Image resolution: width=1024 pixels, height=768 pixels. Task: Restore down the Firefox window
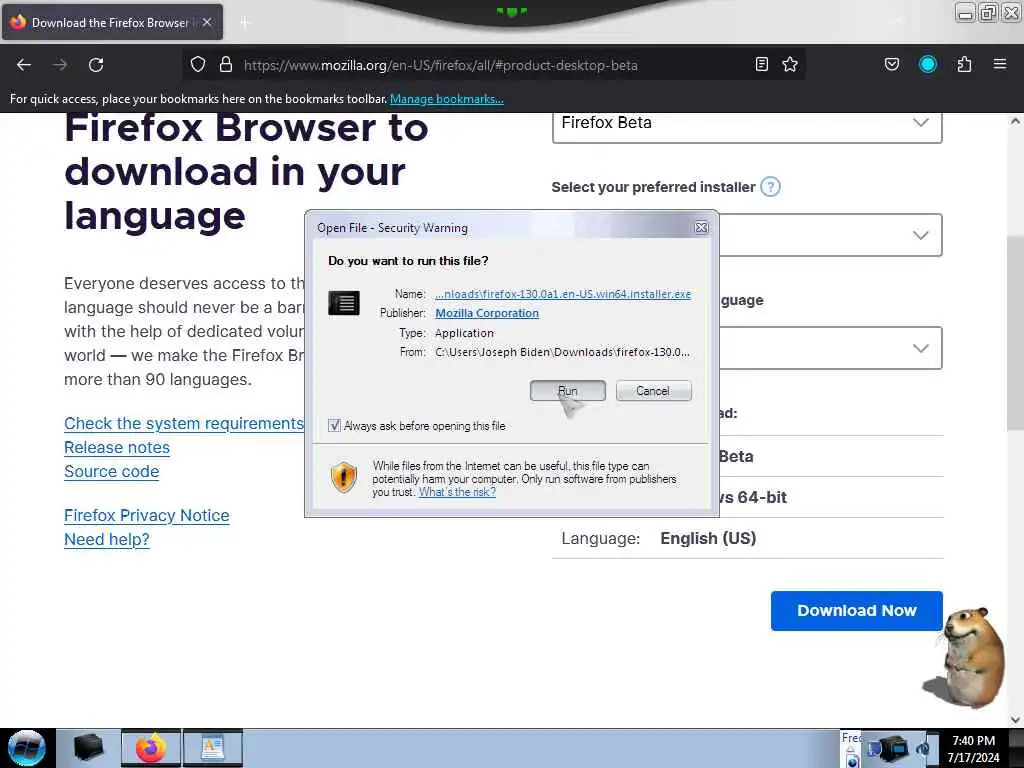pos(989,12)
